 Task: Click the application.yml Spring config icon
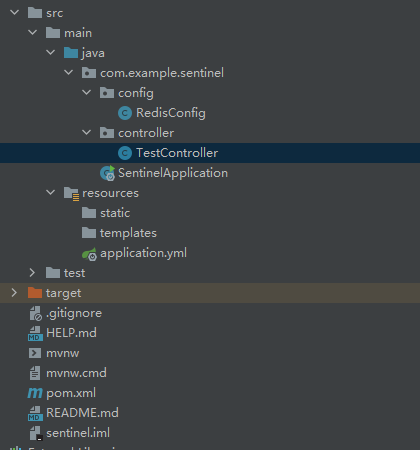pyautogui.click(x=89, y=254)
